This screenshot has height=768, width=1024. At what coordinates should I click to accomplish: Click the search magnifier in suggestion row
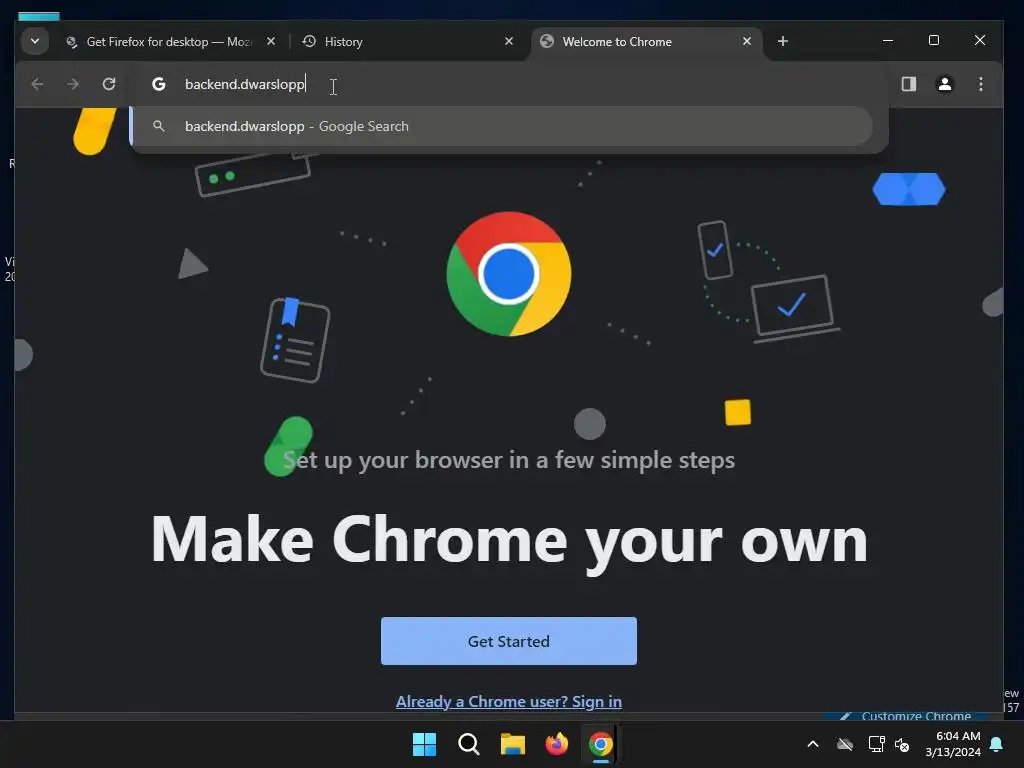tap(159, 126)
